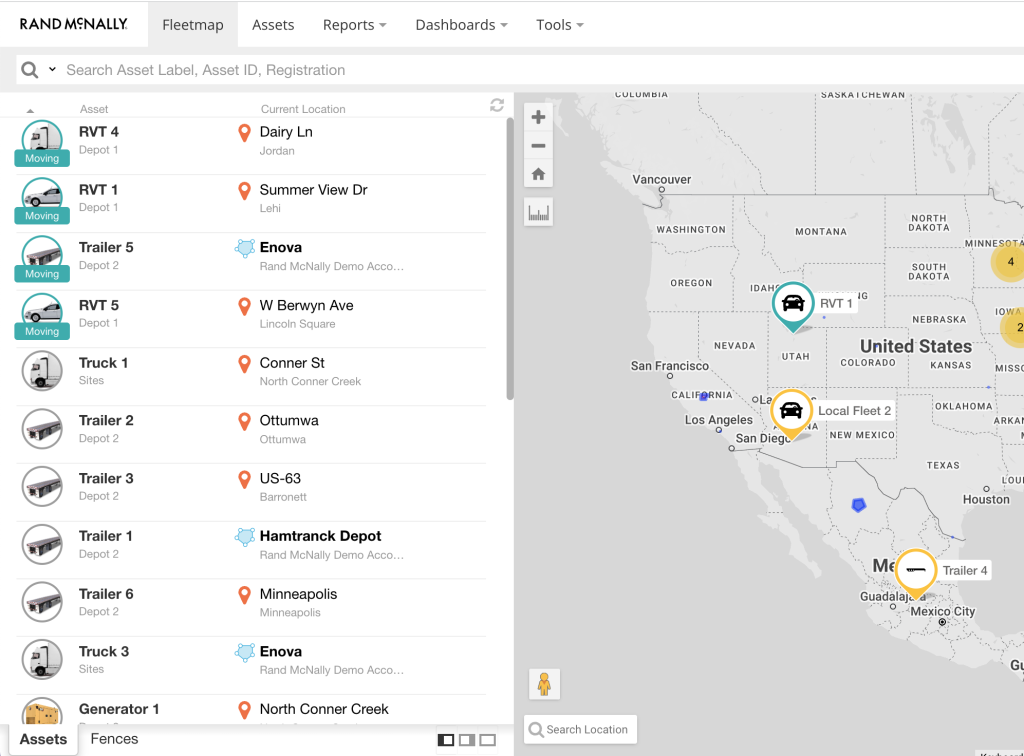
Task: Select the Trailer 6 asset name
Action: click(106, 594)
